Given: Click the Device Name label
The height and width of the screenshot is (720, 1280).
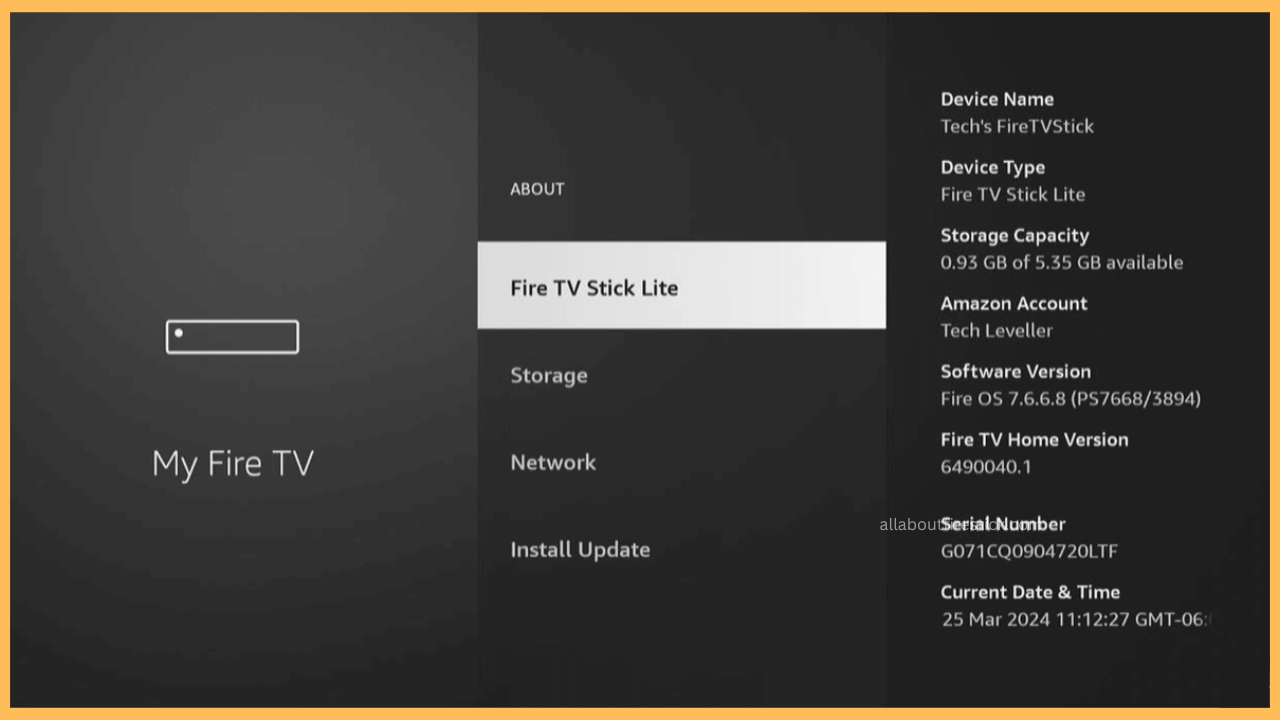Looking at the screenshot, I should (997, 99).
